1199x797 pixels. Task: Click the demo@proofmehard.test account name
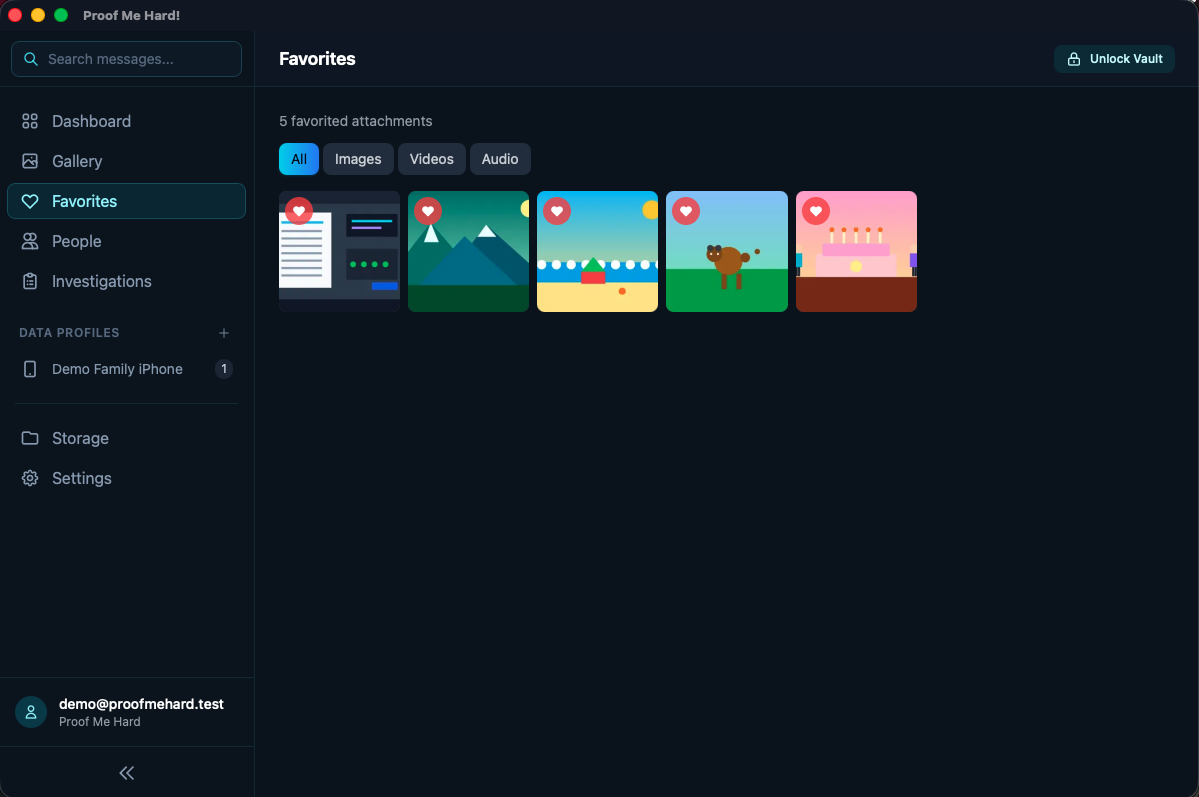click(141, 704)
